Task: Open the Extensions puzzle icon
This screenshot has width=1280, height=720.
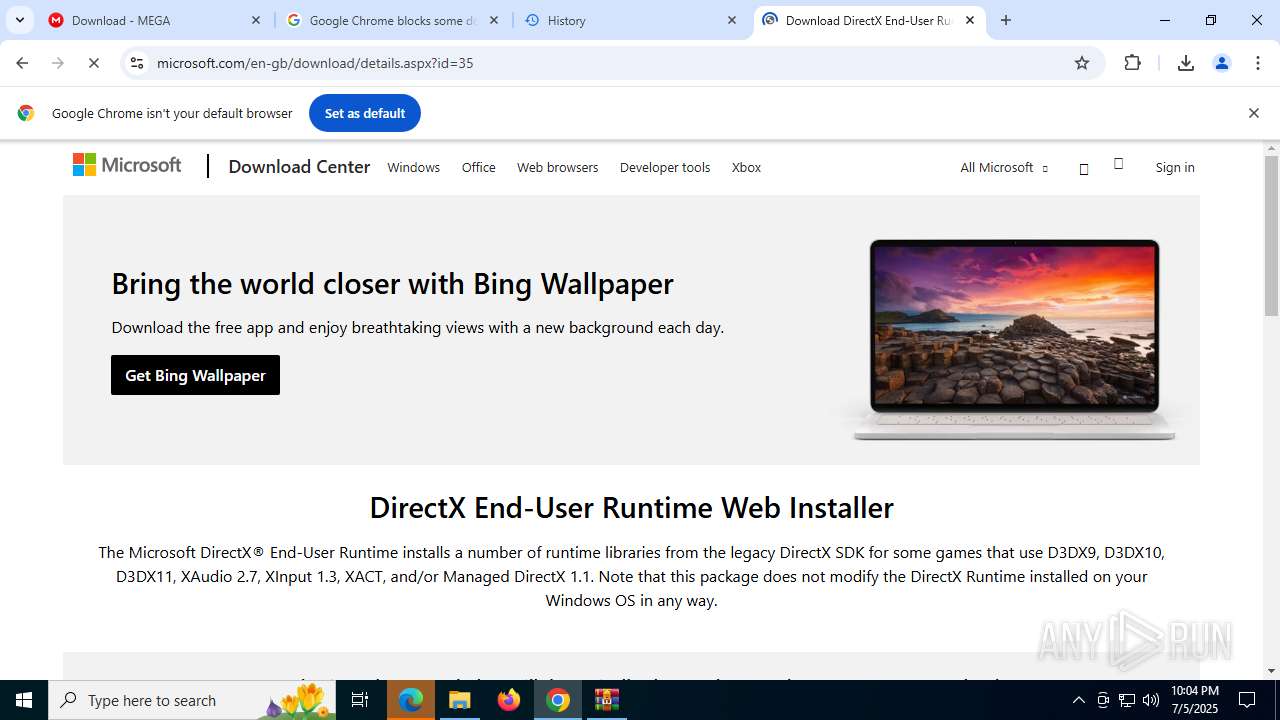Action: pos(1132,63)
